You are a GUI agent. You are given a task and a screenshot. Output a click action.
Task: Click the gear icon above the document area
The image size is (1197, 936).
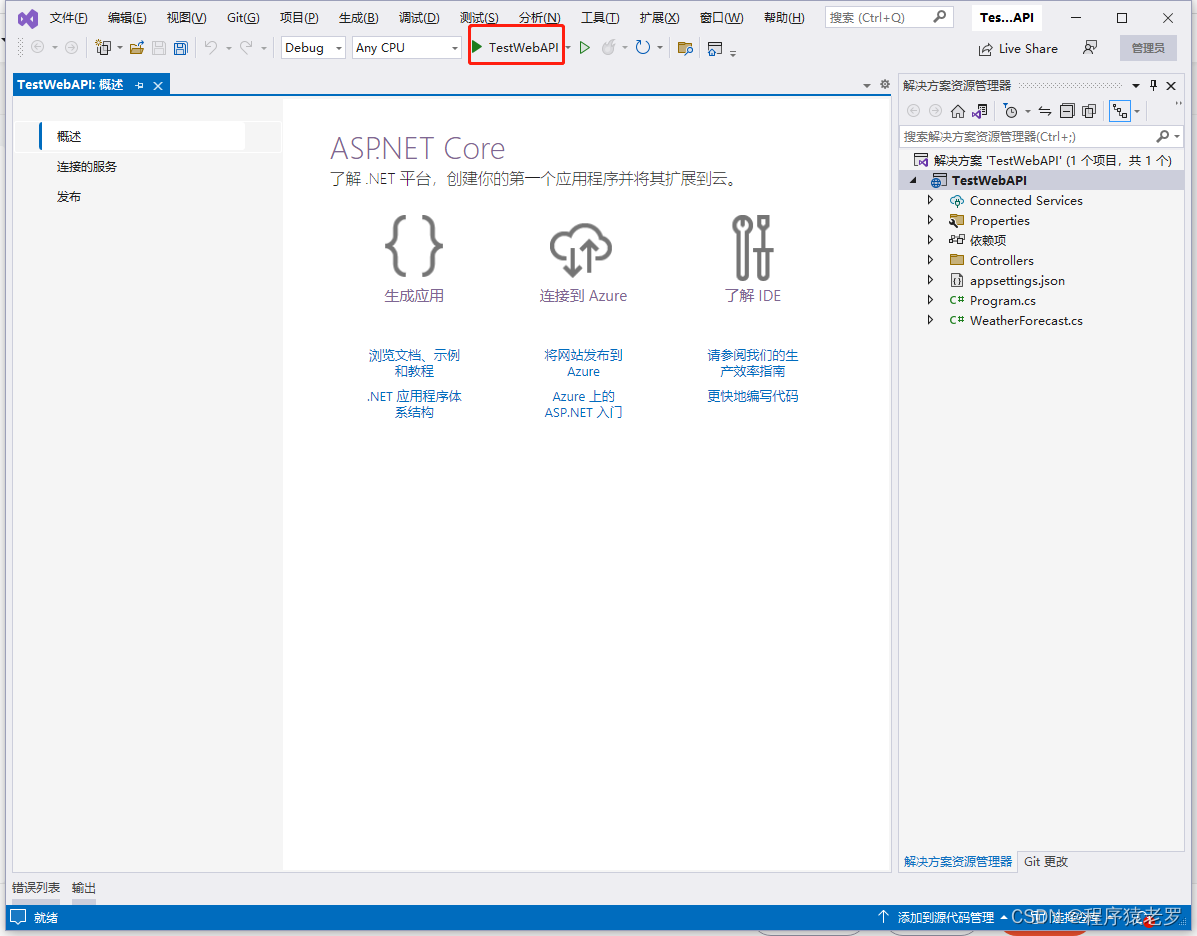pyautogui.click(x=885, y=85)
